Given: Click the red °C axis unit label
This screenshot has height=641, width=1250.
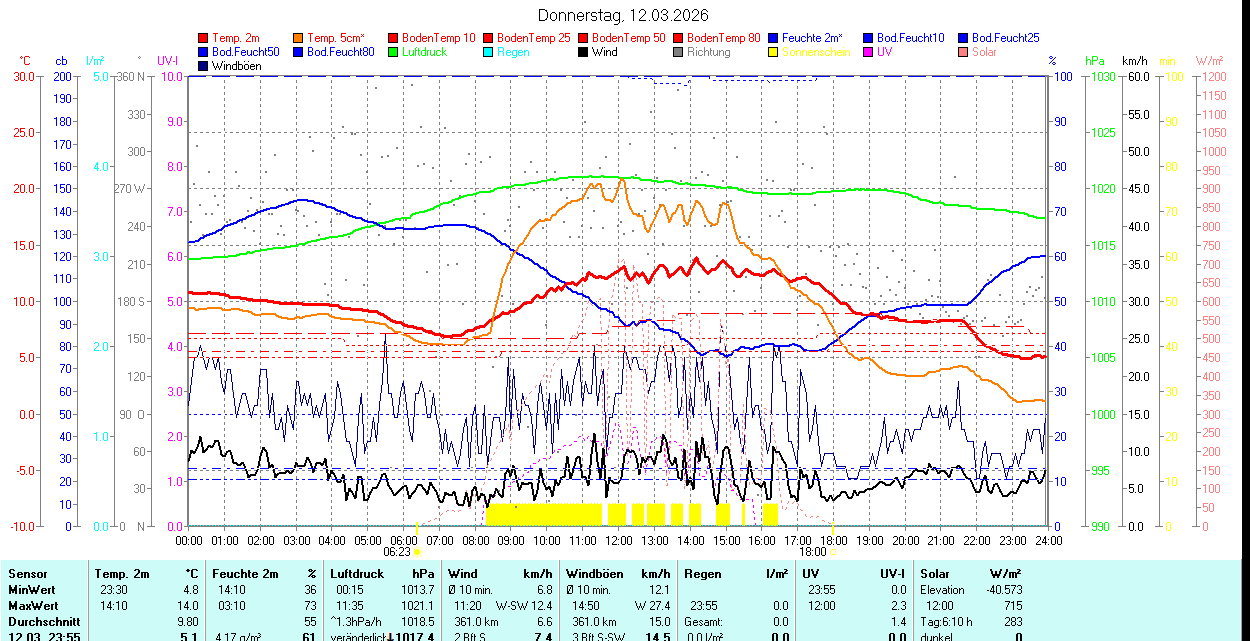Looking at the screenshot, I should coord(25,61).
